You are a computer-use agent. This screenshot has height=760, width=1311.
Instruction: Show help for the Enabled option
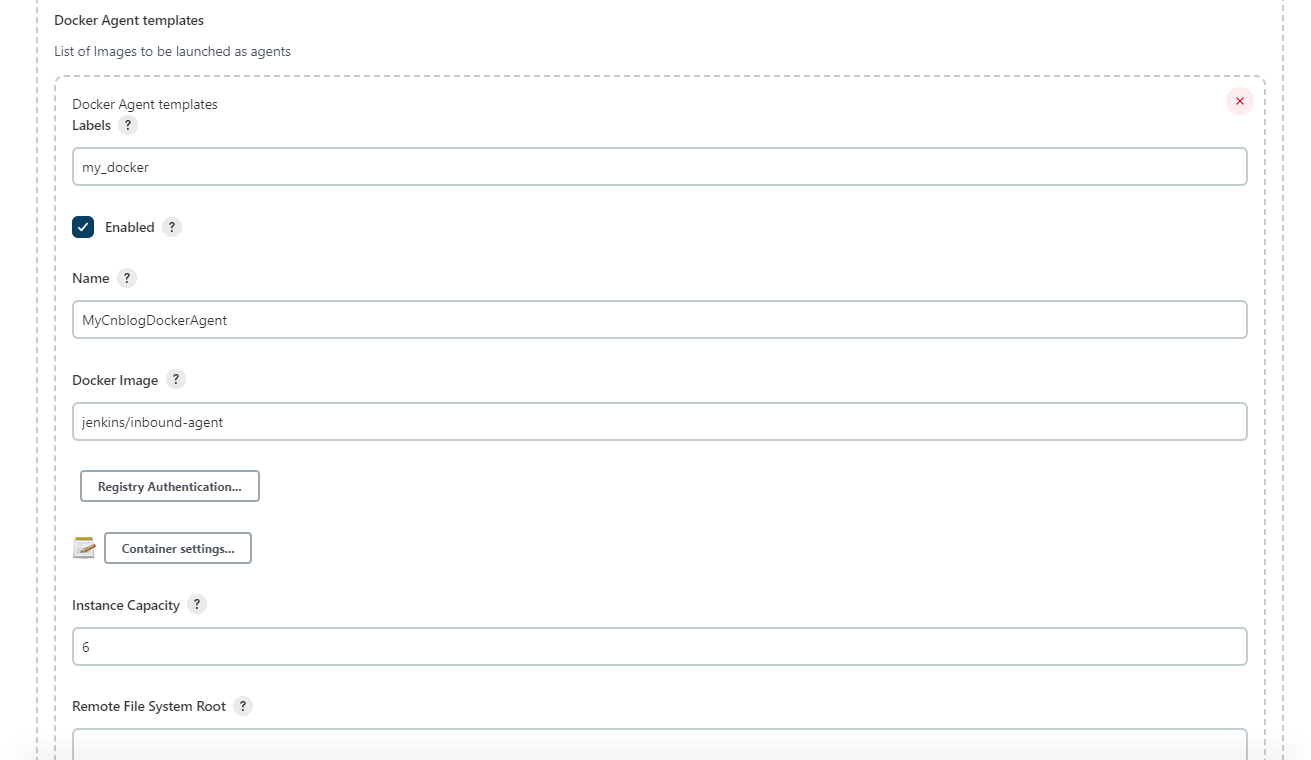172,227
